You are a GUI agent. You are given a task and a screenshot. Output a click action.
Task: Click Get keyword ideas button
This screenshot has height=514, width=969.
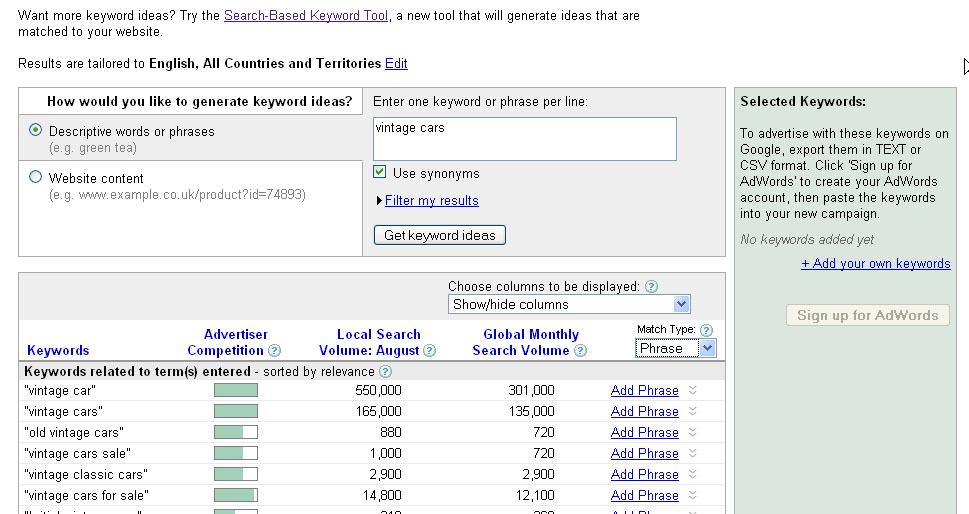pos(440,236)
